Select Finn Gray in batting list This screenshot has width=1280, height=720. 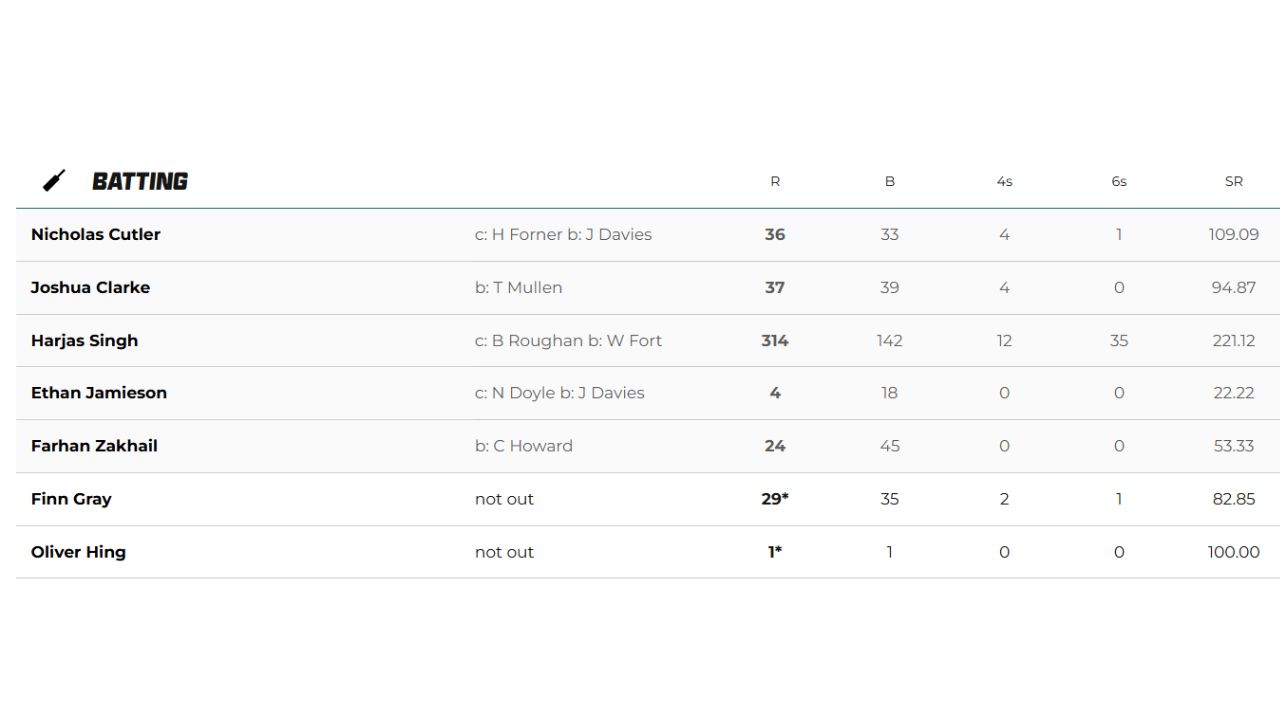click(x=71, y=499)
